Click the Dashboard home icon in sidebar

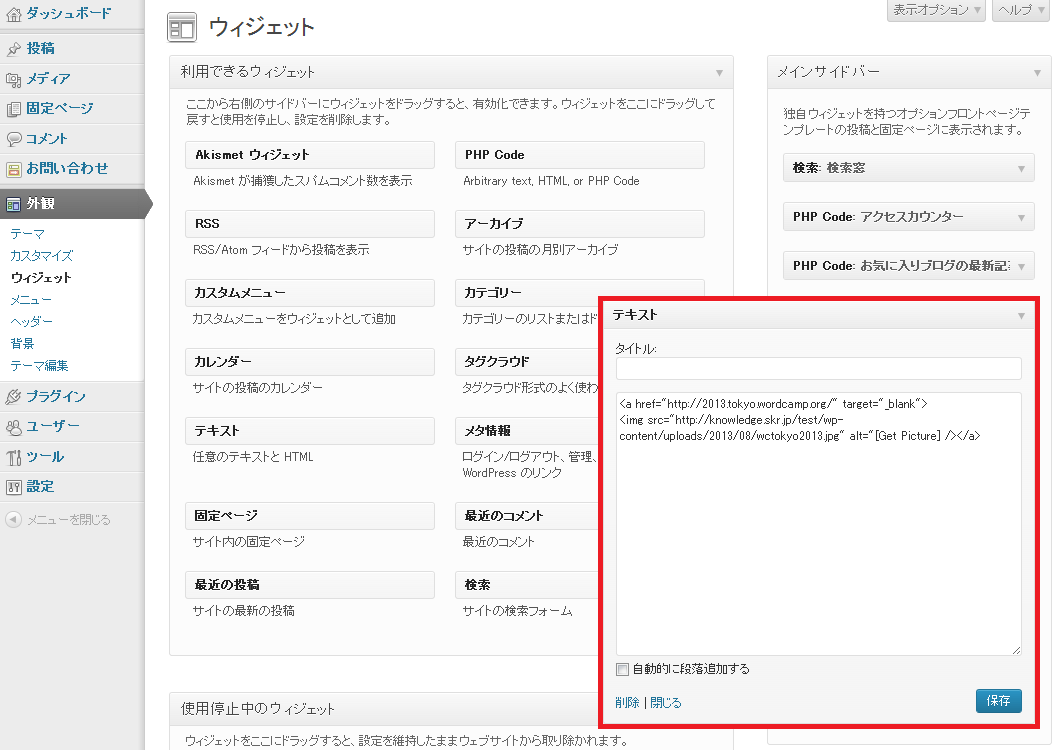pyautogui.click(x=14, y=14)
